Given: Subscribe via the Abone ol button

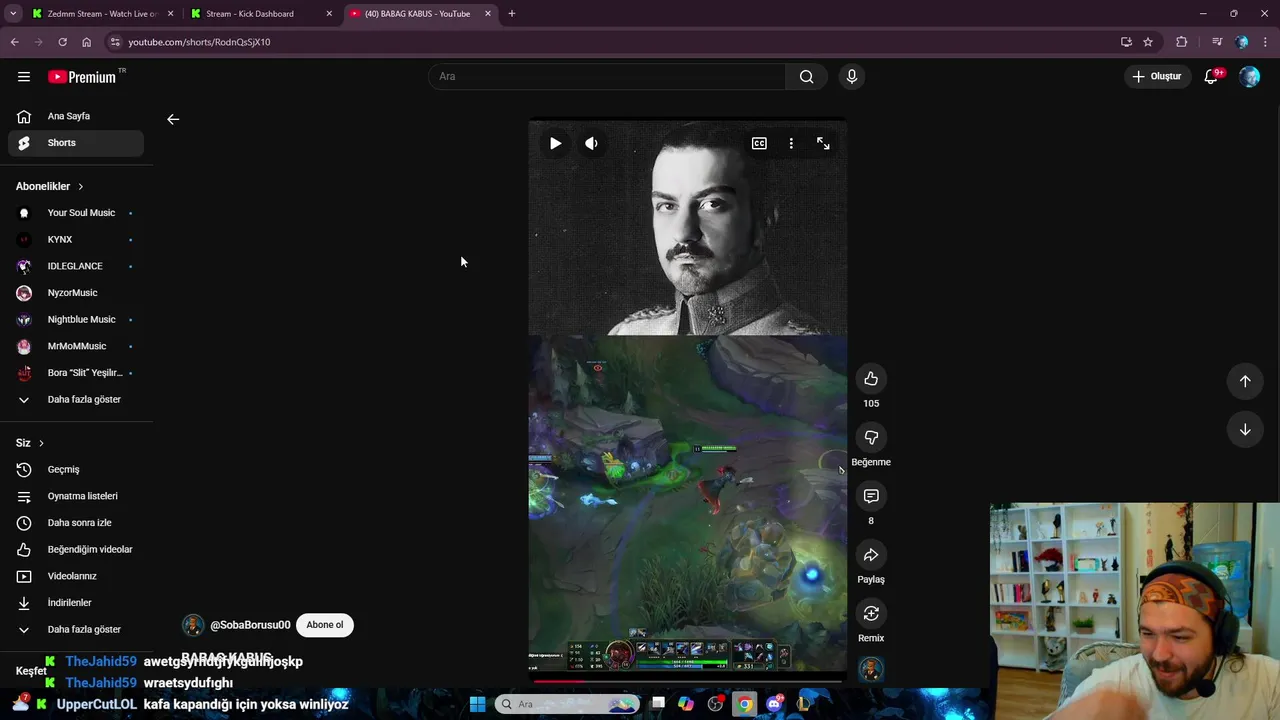Looking at the screenshot, I should coord(325,625).
